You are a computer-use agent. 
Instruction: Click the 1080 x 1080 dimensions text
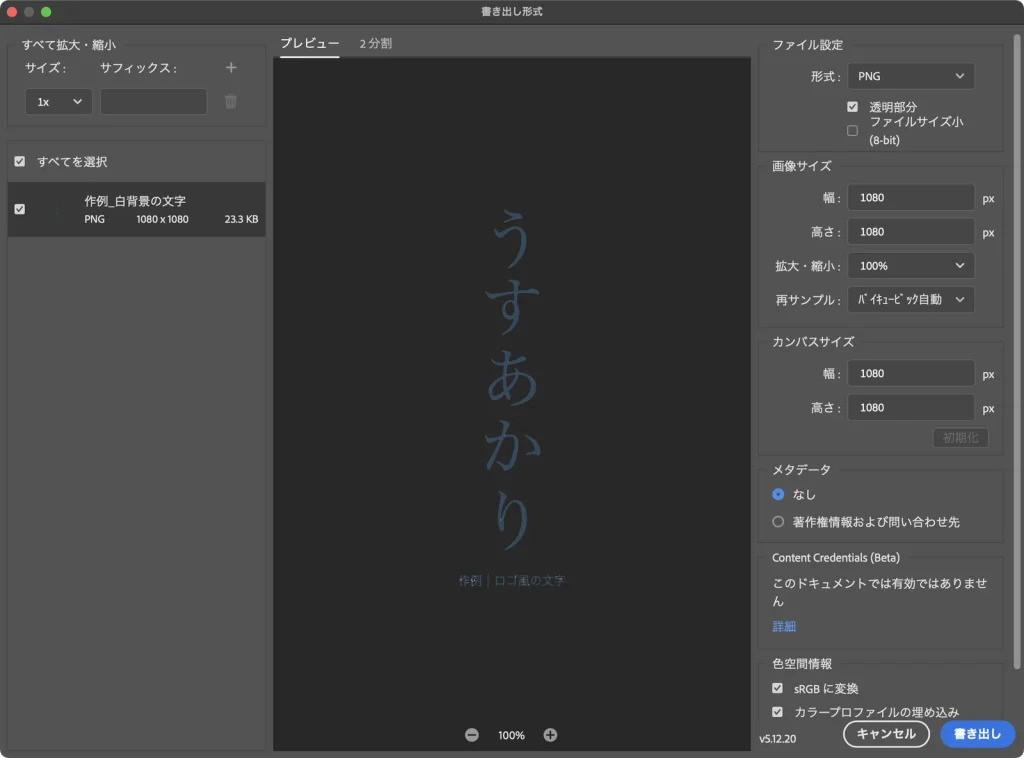tap(162, 219)
